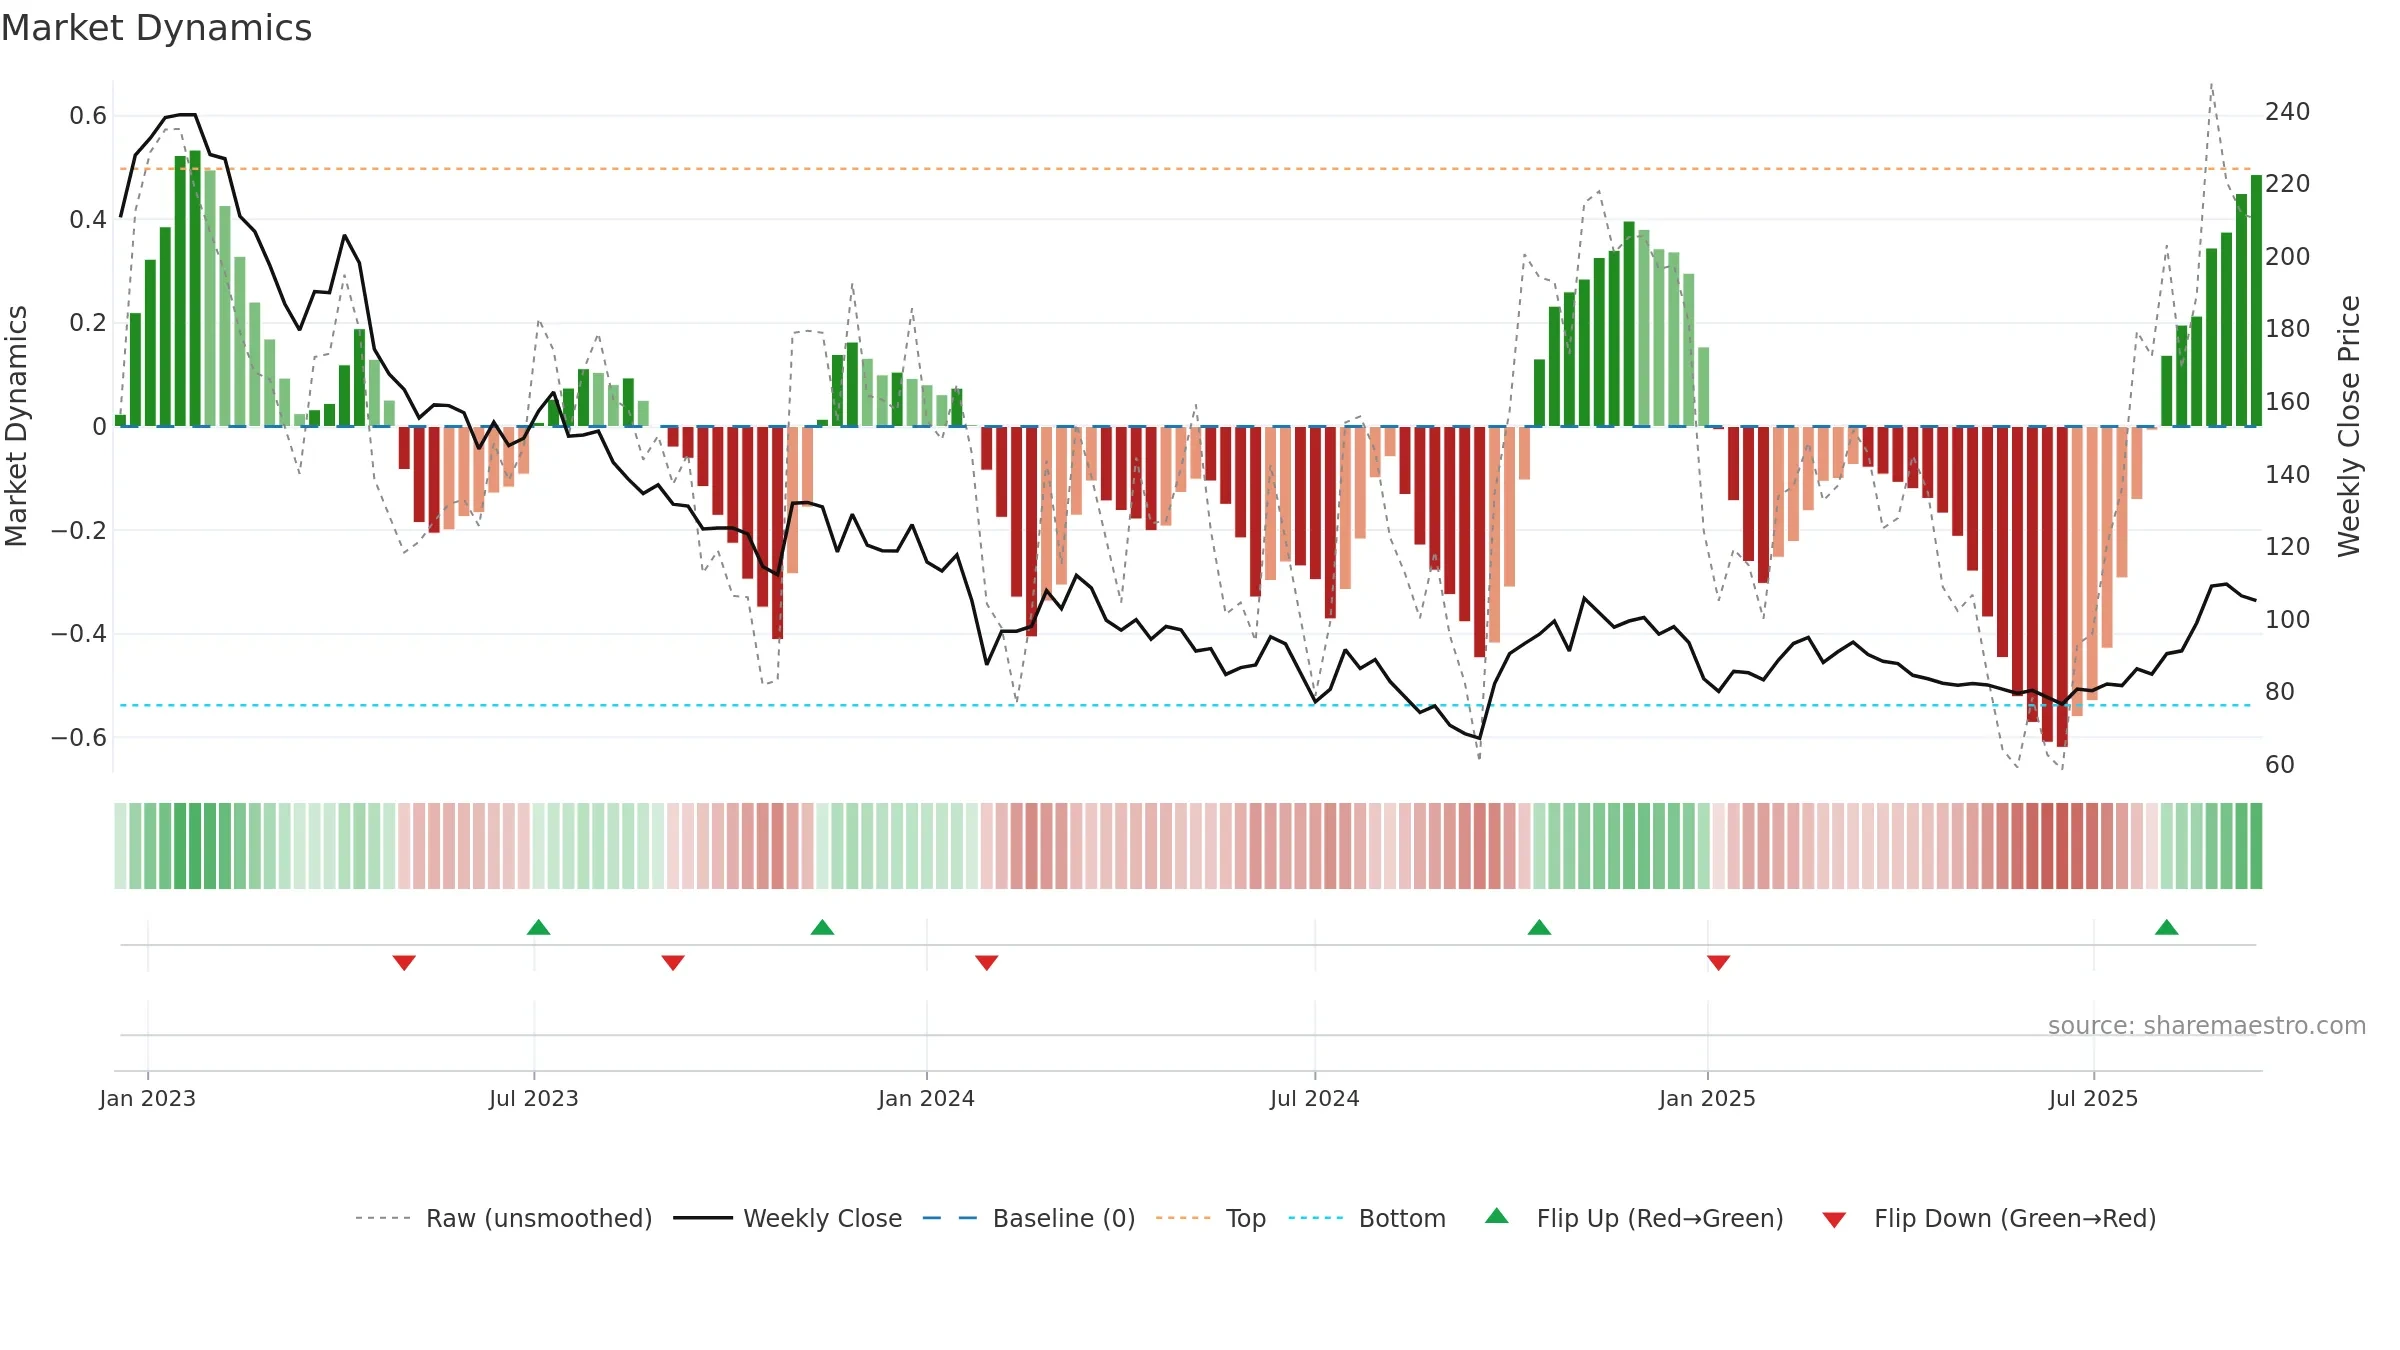Click the Jul 2023 x-axis label
The image size is (2400, 1350).
coord(534,1098)
